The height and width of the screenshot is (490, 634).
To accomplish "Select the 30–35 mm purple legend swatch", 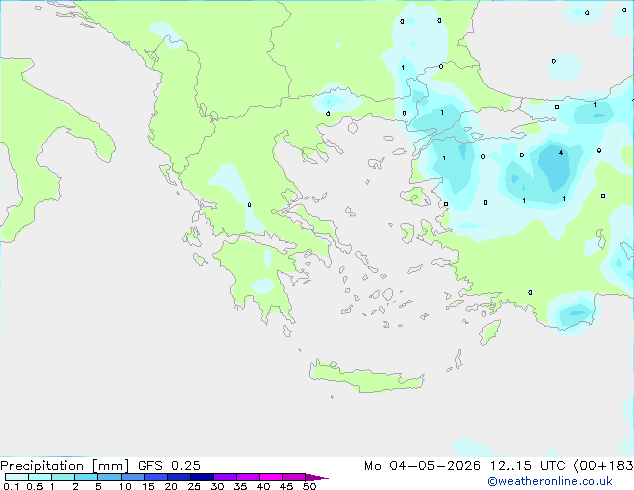I will [x=225, y=477].
